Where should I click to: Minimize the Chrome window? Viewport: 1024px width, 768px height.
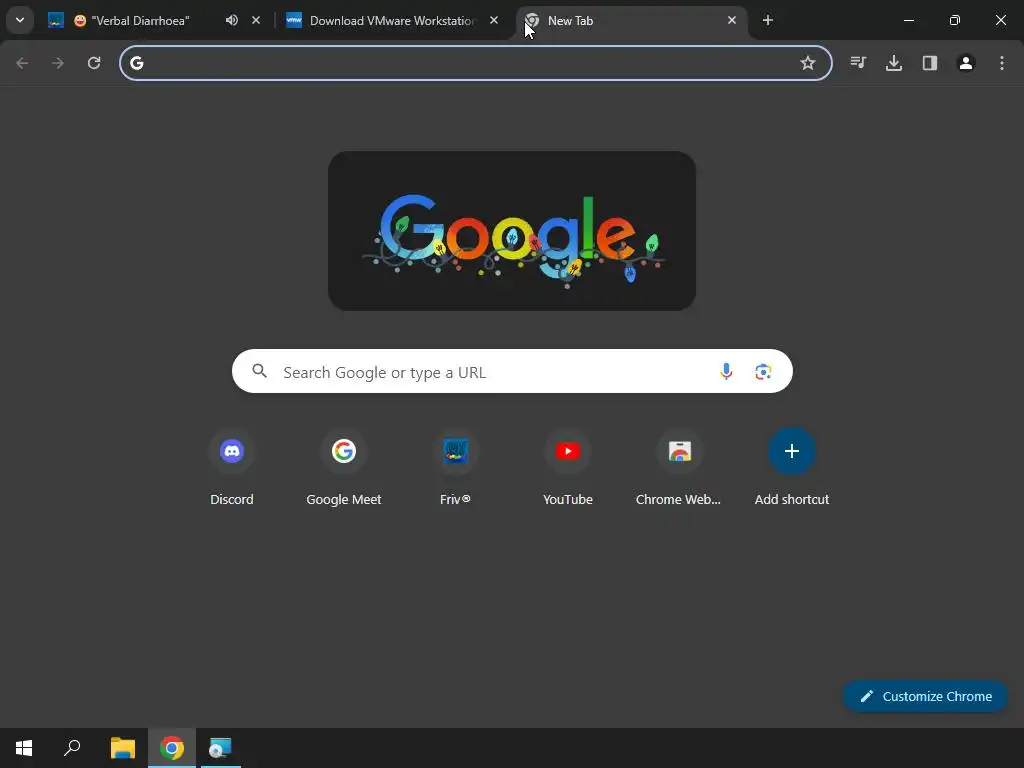[x=908, y=20]
